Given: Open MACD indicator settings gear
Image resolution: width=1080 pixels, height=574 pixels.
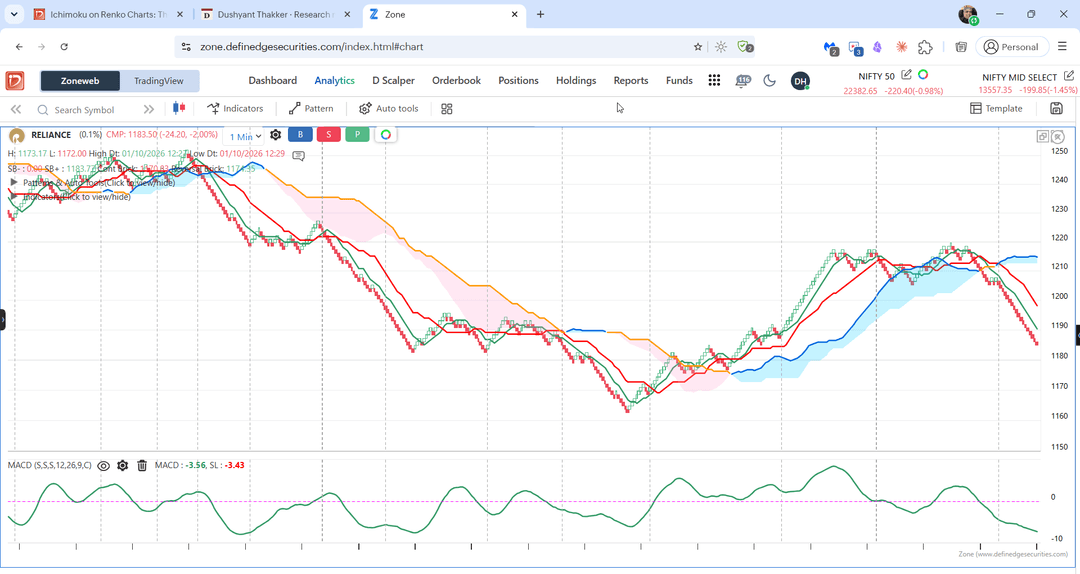Looking at the screenshot, I should [123, 466].
